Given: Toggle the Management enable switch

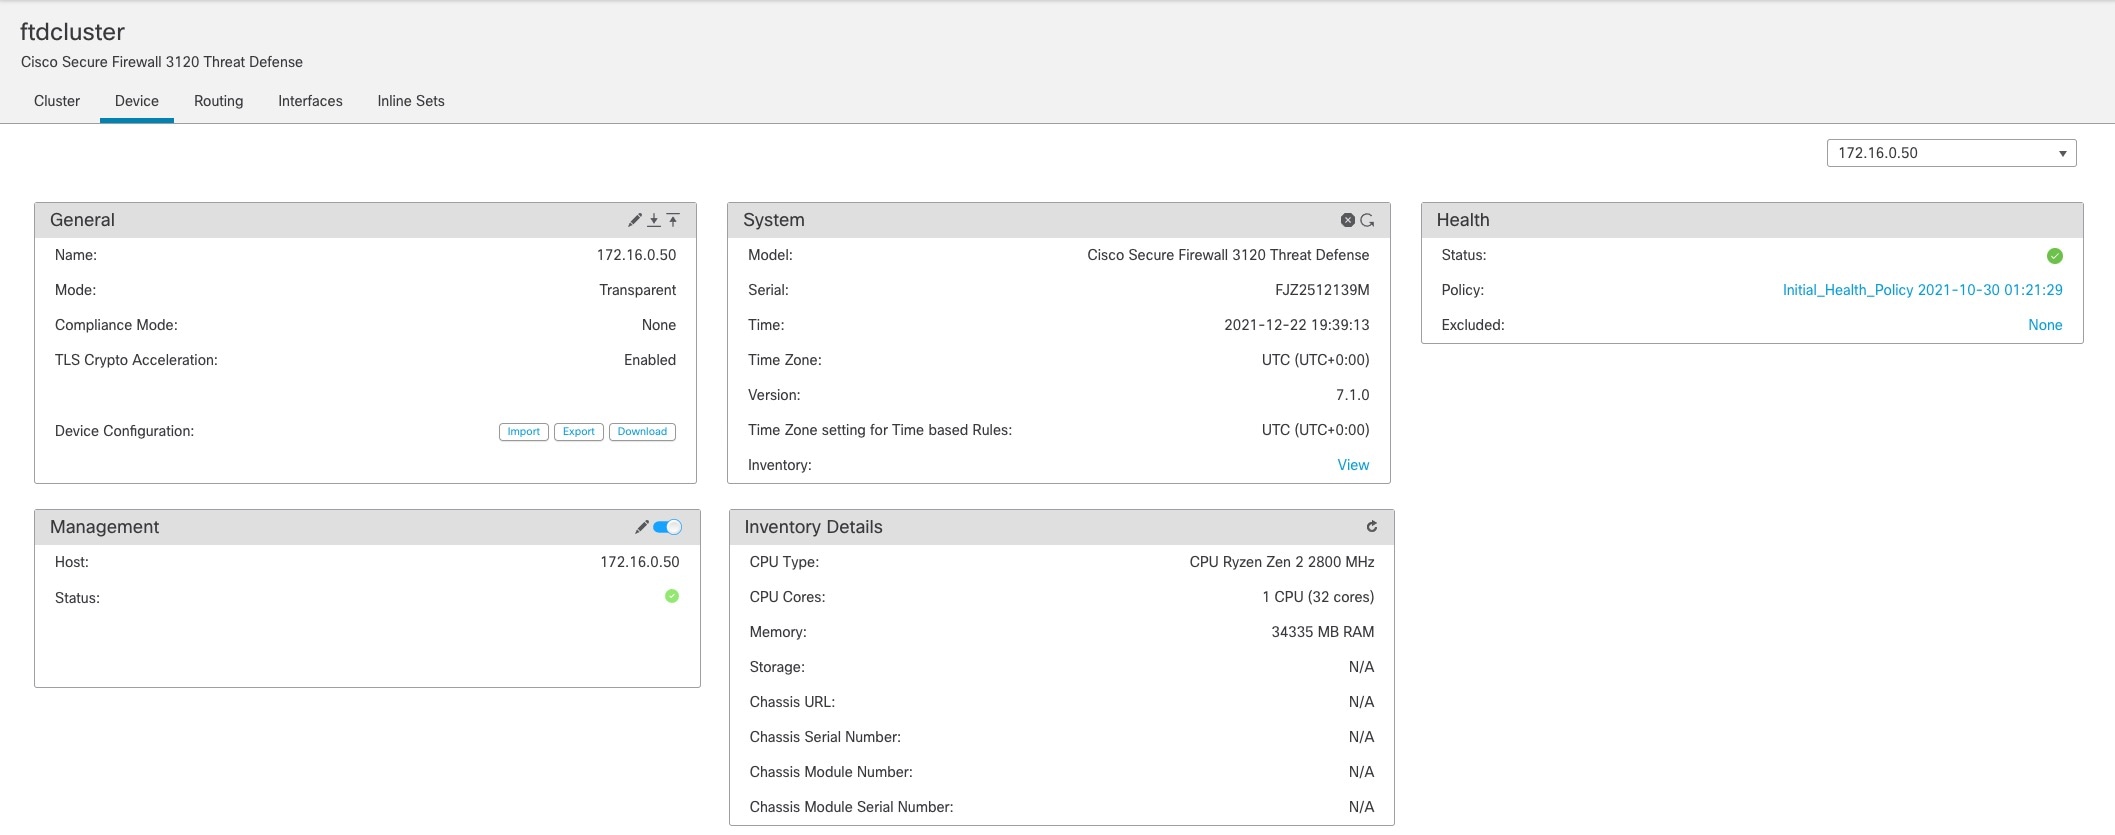Looking at the screenshot, I should point(667,527).
